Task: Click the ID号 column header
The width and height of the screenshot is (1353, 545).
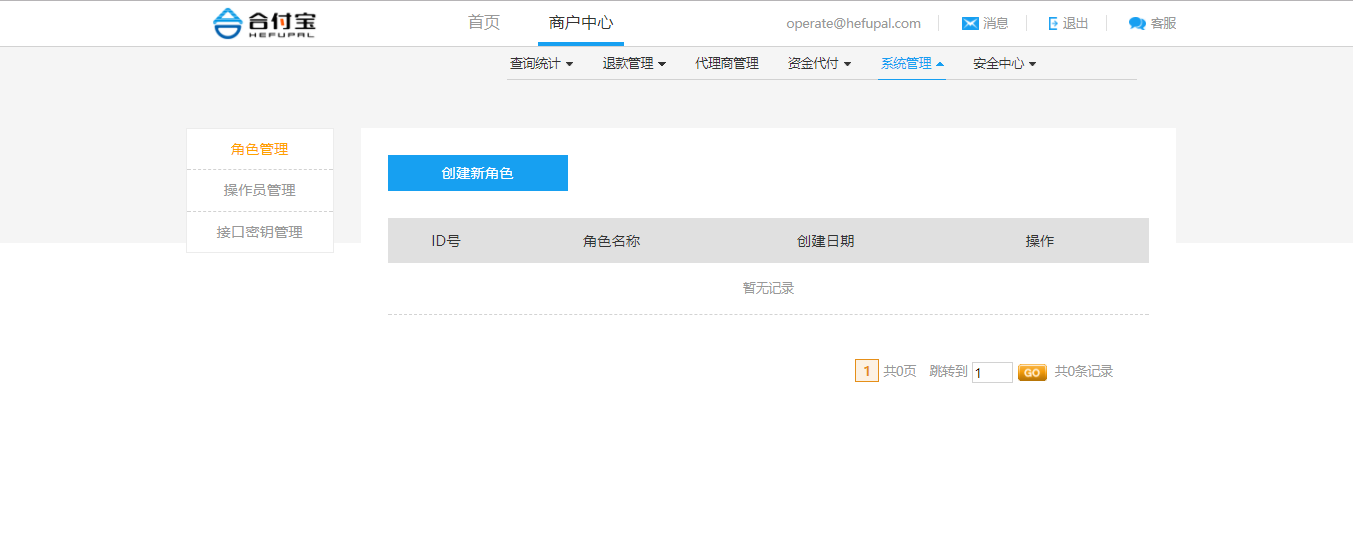Action: (x=446, y=241)
